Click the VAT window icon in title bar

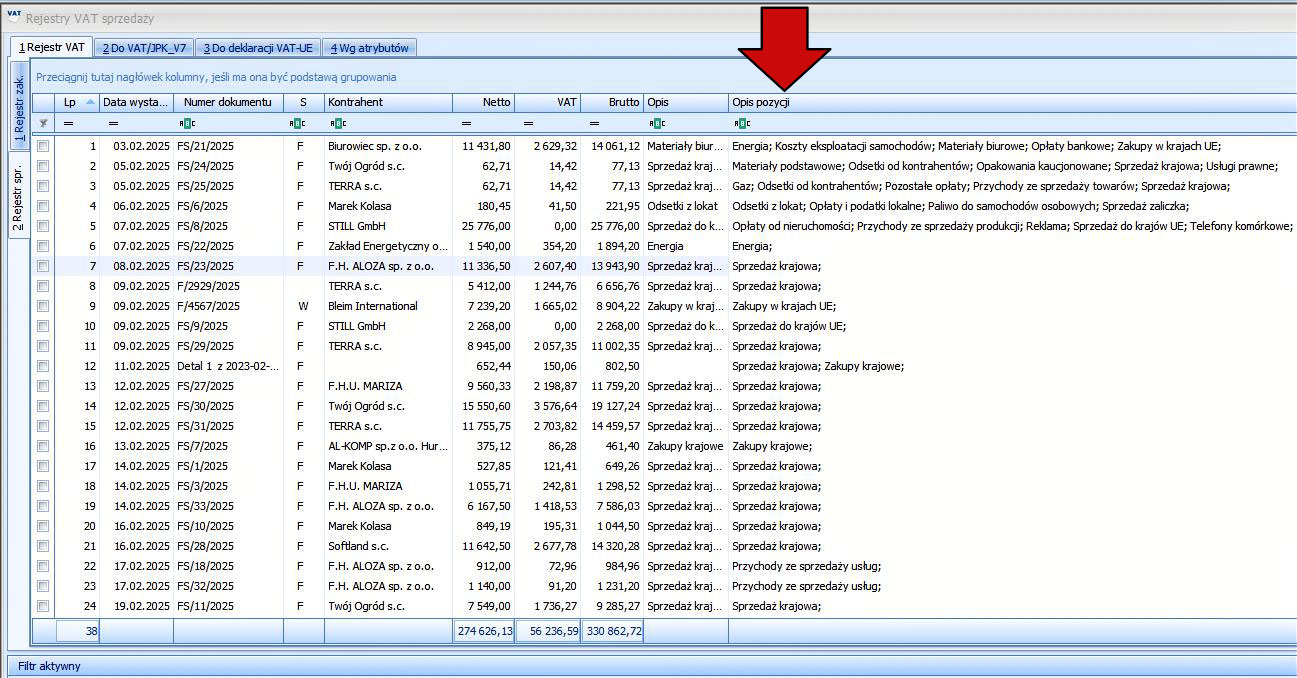14,18
